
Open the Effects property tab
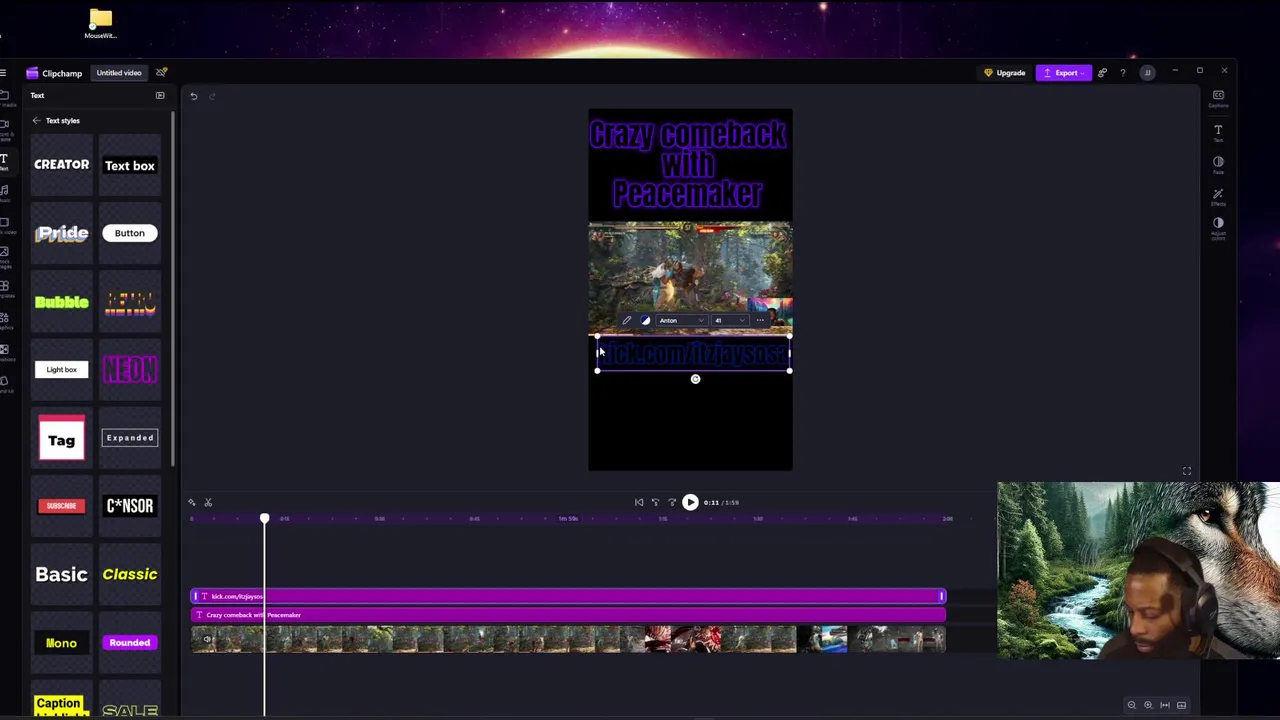click(x=1218, y=196)
